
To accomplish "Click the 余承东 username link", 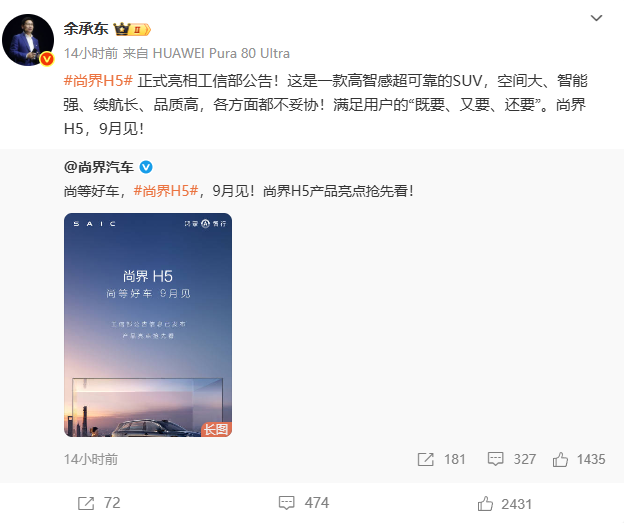I will click(x=86, y=29).
